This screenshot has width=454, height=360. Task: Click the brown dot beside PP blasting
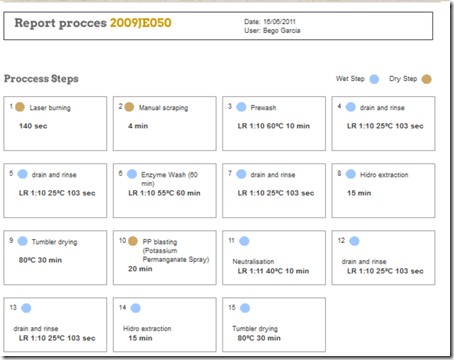point(133,241)
